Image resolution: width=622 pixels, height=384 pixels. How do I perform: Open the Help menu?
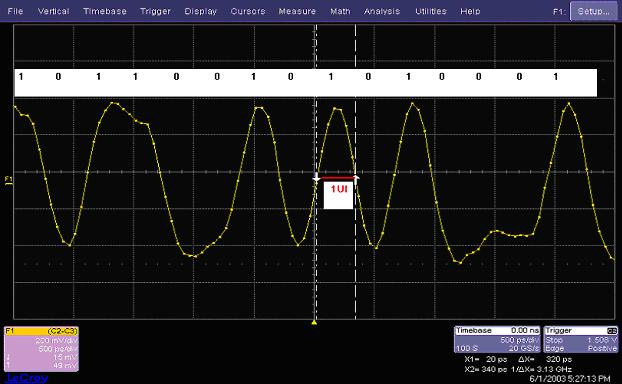click(x=470, y=11)
